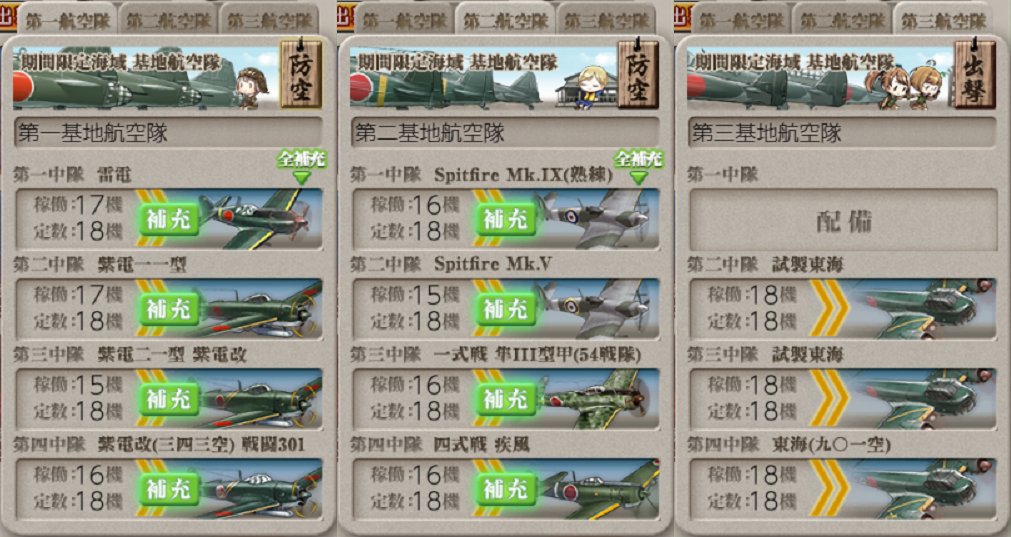Click the 第一基地航空隊 name field
The height and width of the screenshot is (537, 1011).
(168, 133)
